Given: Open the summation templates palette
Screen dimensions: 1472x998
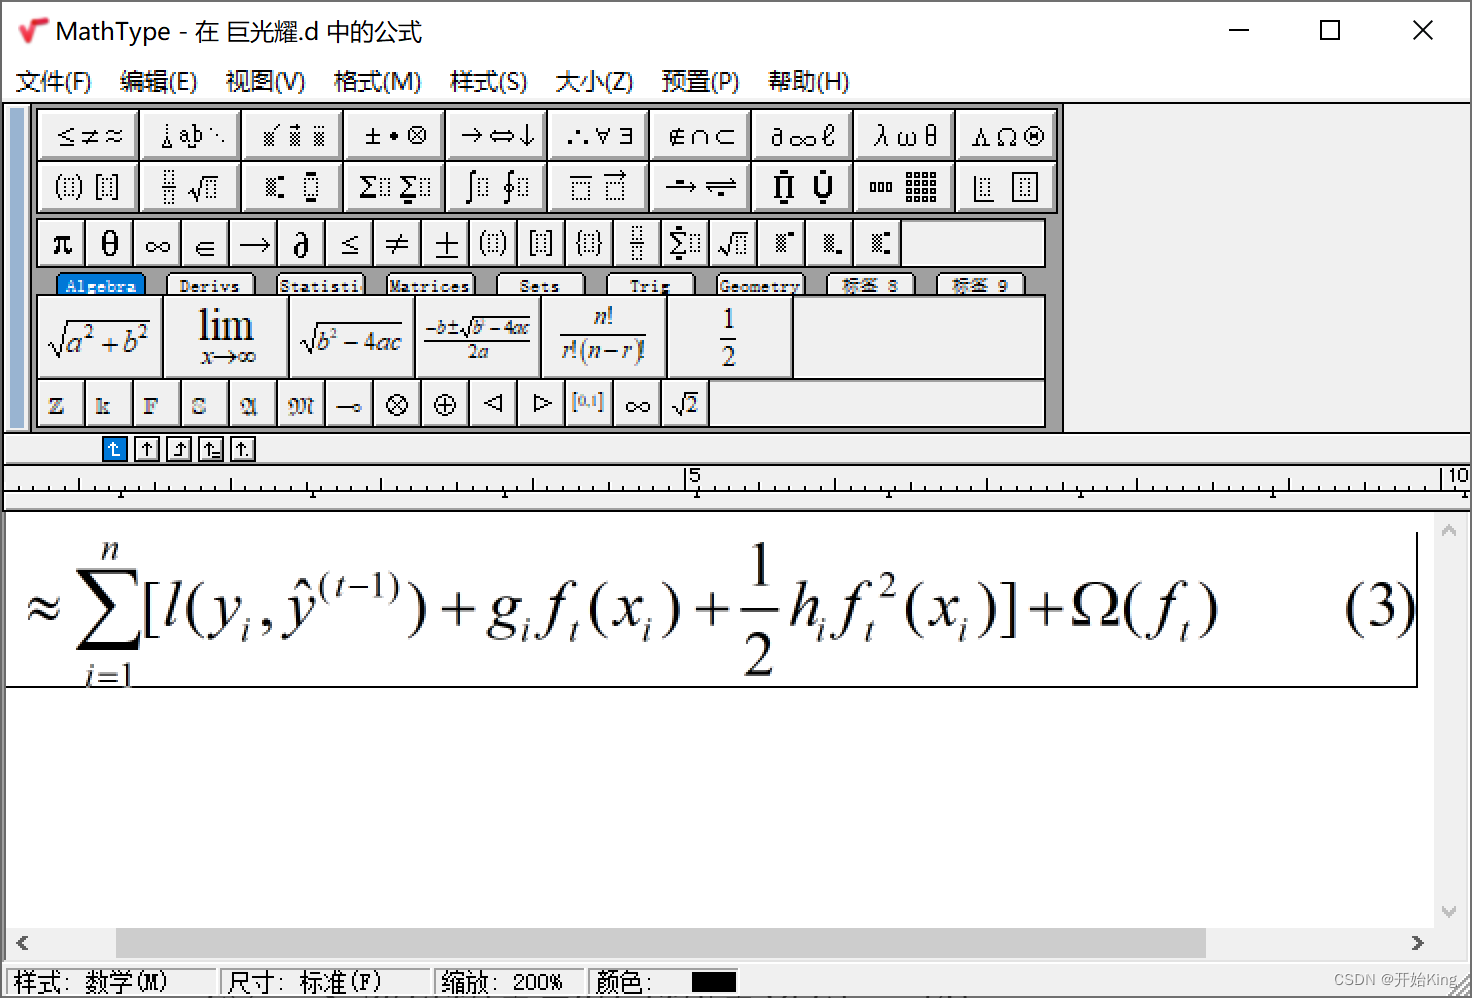Looking at the screenshot, I should pos(393,186).
